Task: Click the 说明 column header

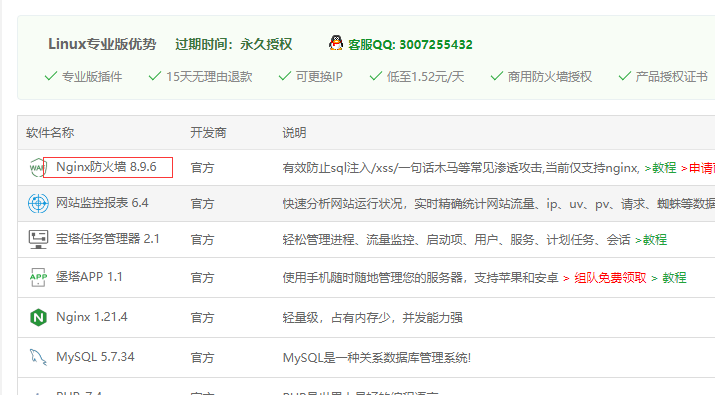Action: pos(294,133)
